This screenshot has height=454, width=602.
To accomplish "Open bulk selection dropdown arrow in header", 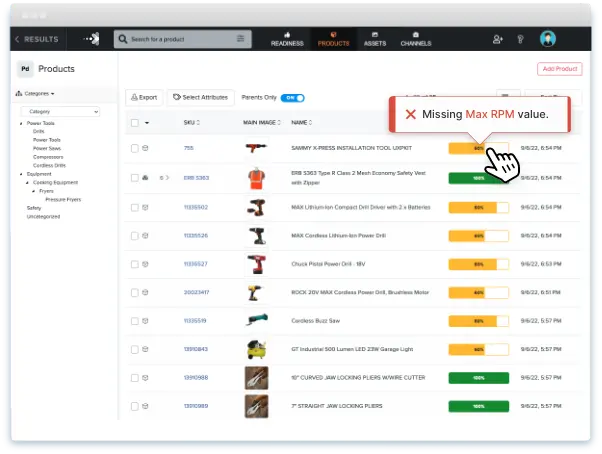I will coord(147,123).
